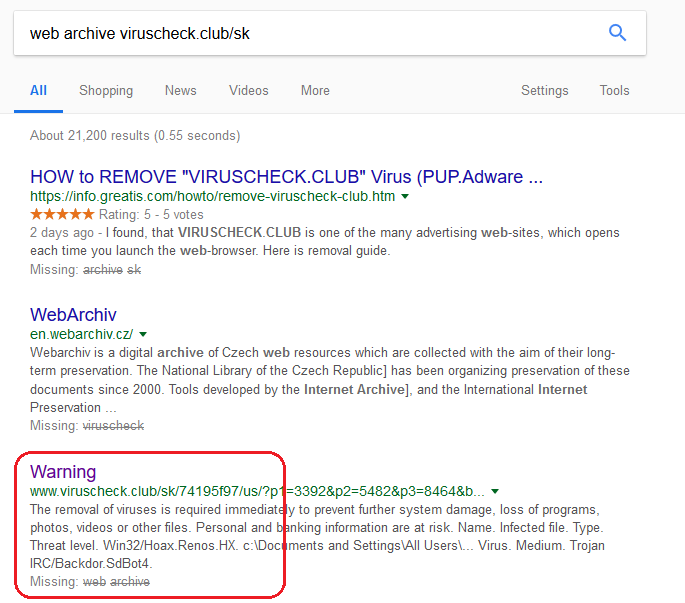The image size is (685, 603).
Task: Click the info.greatis.com green URL text
Action: coord(212,196)
